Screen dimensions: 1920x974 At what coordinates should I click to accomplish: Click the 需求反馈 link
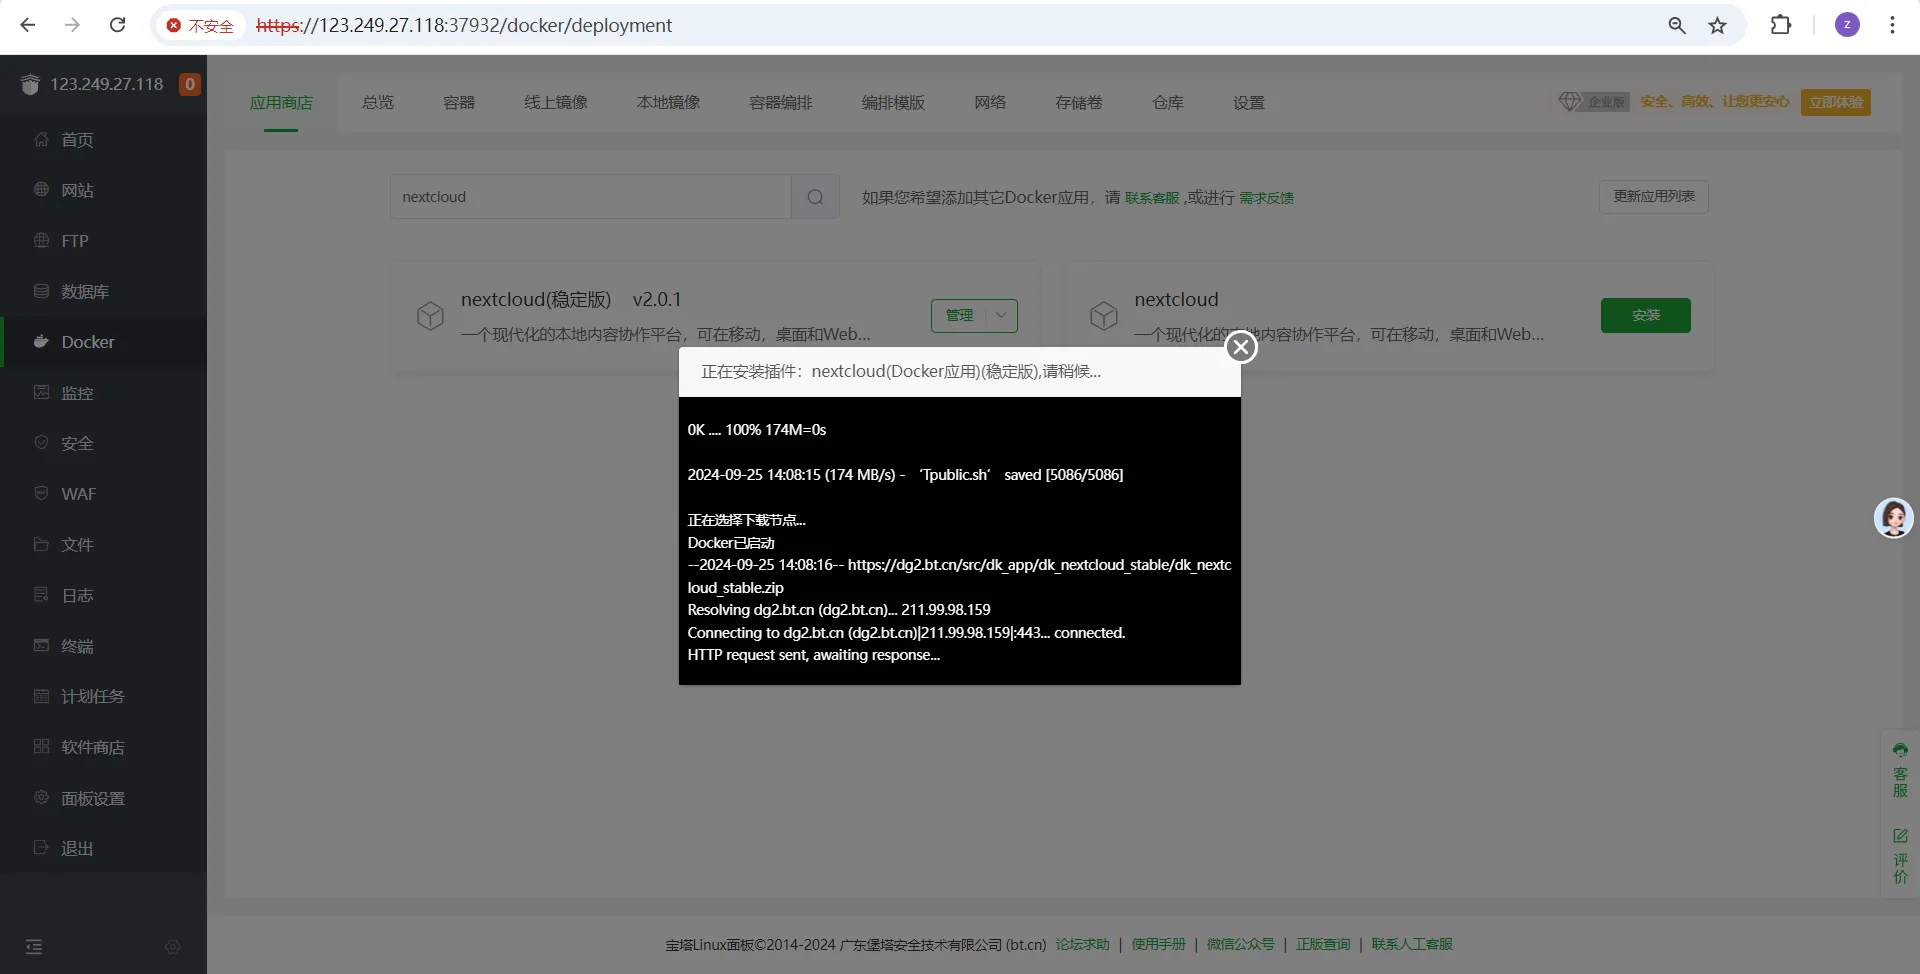click(1267, 198)
